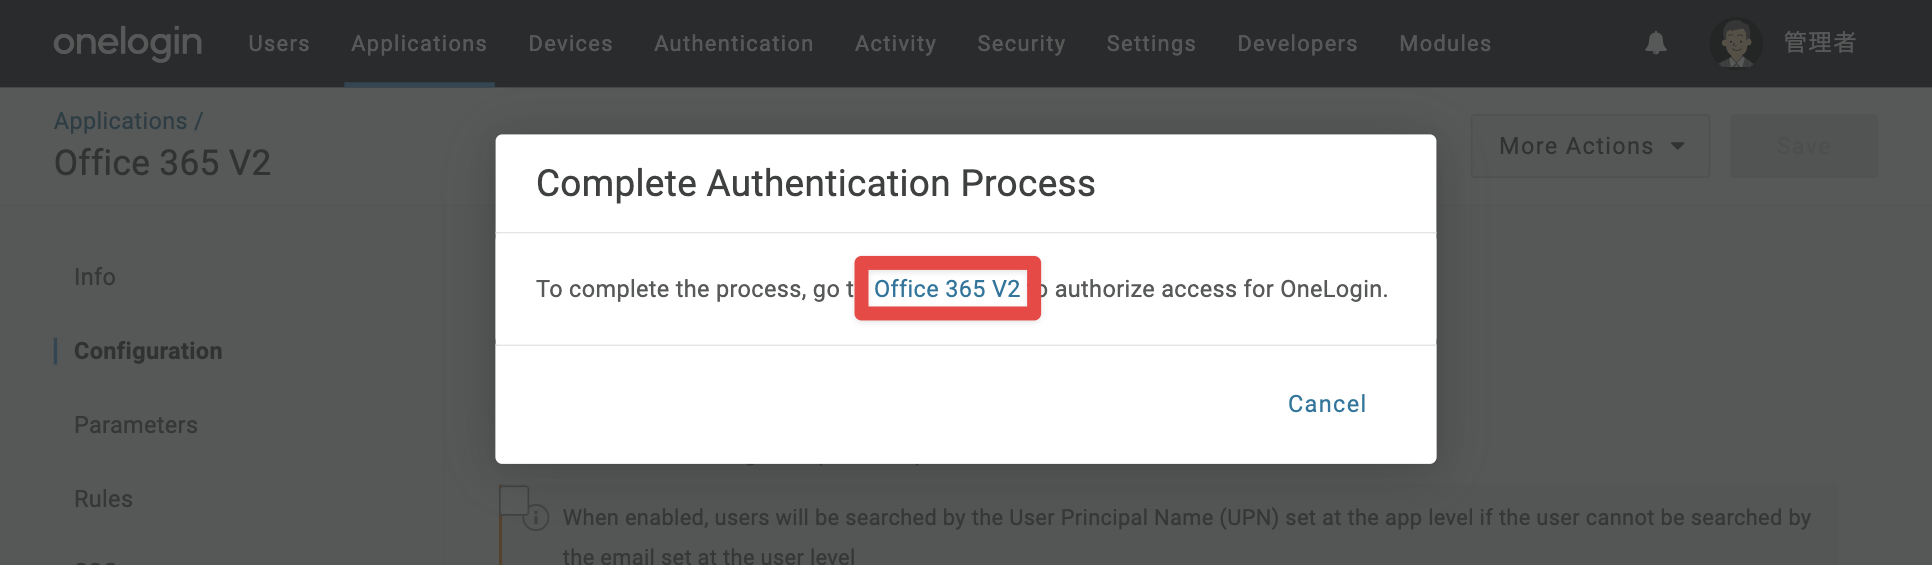Viewport: 1932px width, 565px height.
Task: Open the Devices menu
Action: click(570, 43)
